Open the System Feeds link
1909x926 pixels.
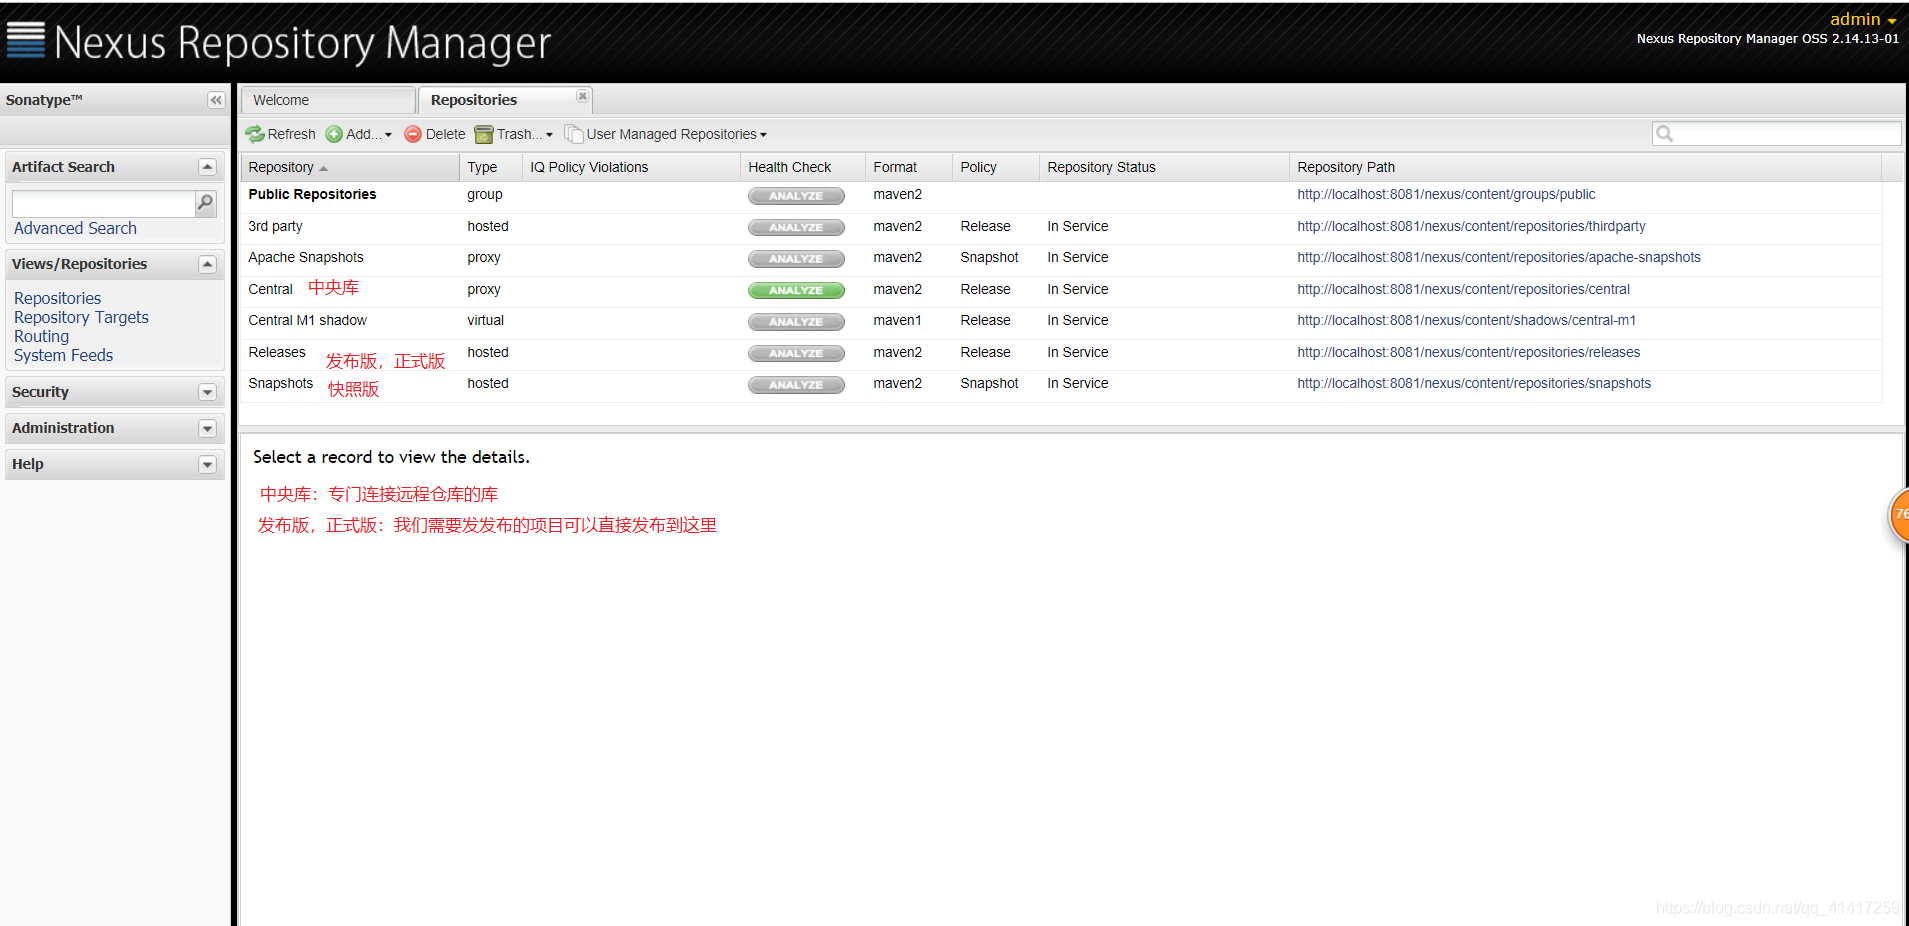(x=63, y=355)
